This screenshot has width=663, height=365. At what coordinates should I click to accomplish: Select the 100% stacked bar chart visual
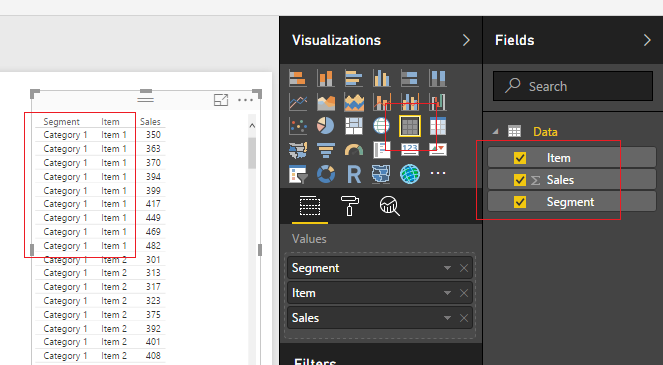pos(409,78)
